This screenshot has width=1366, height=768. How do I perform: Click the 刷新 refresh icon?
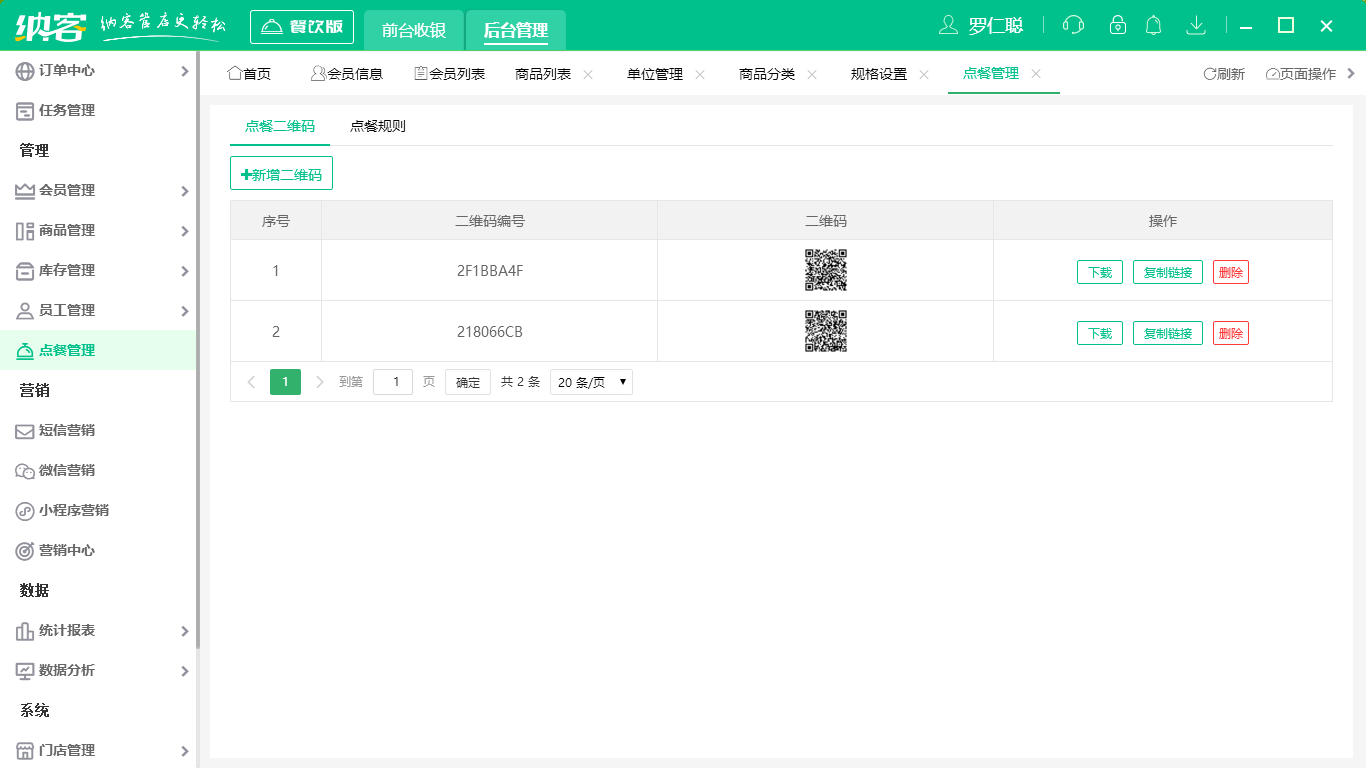tap(1224, 74)
